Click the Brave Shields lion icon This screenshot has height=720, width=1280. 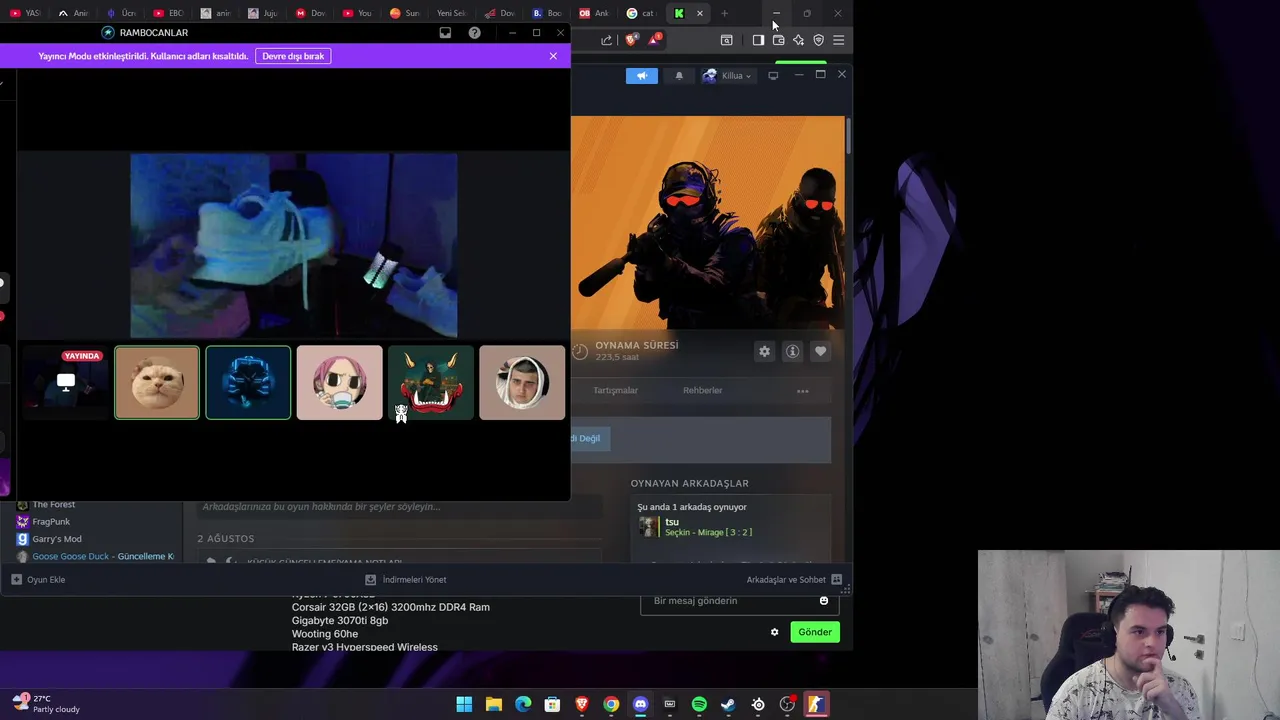click(631, 40)
